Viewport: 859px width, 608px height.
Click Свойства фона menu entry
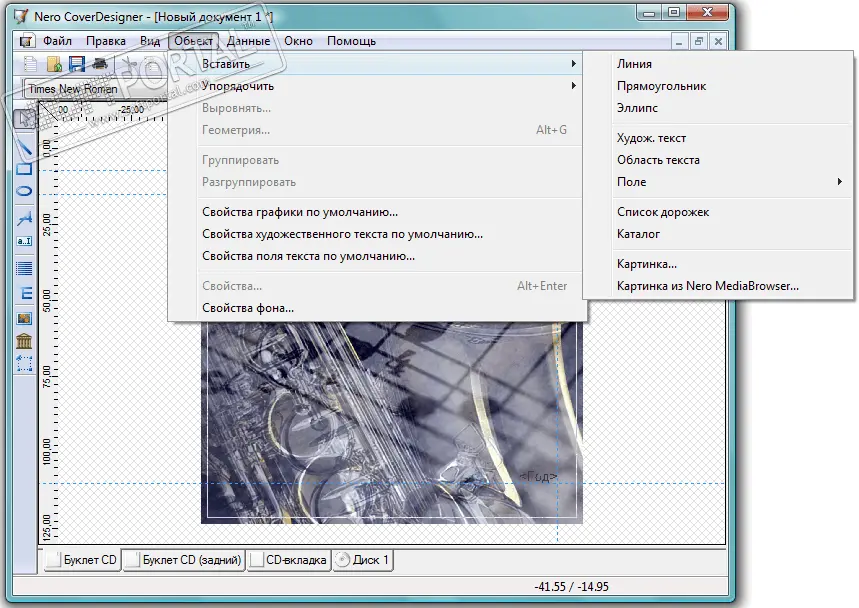tap(248, 308)
